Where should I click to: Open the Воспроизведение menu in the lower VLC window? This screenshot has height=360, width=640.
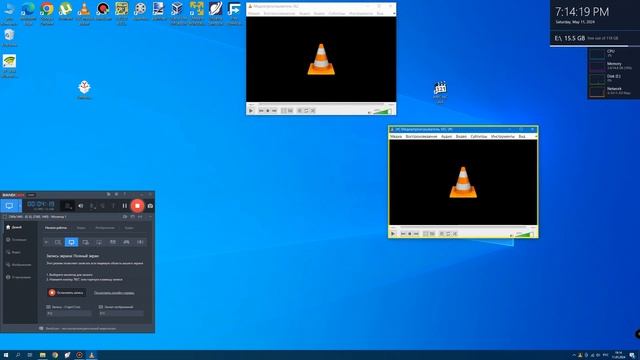point(421,136)
